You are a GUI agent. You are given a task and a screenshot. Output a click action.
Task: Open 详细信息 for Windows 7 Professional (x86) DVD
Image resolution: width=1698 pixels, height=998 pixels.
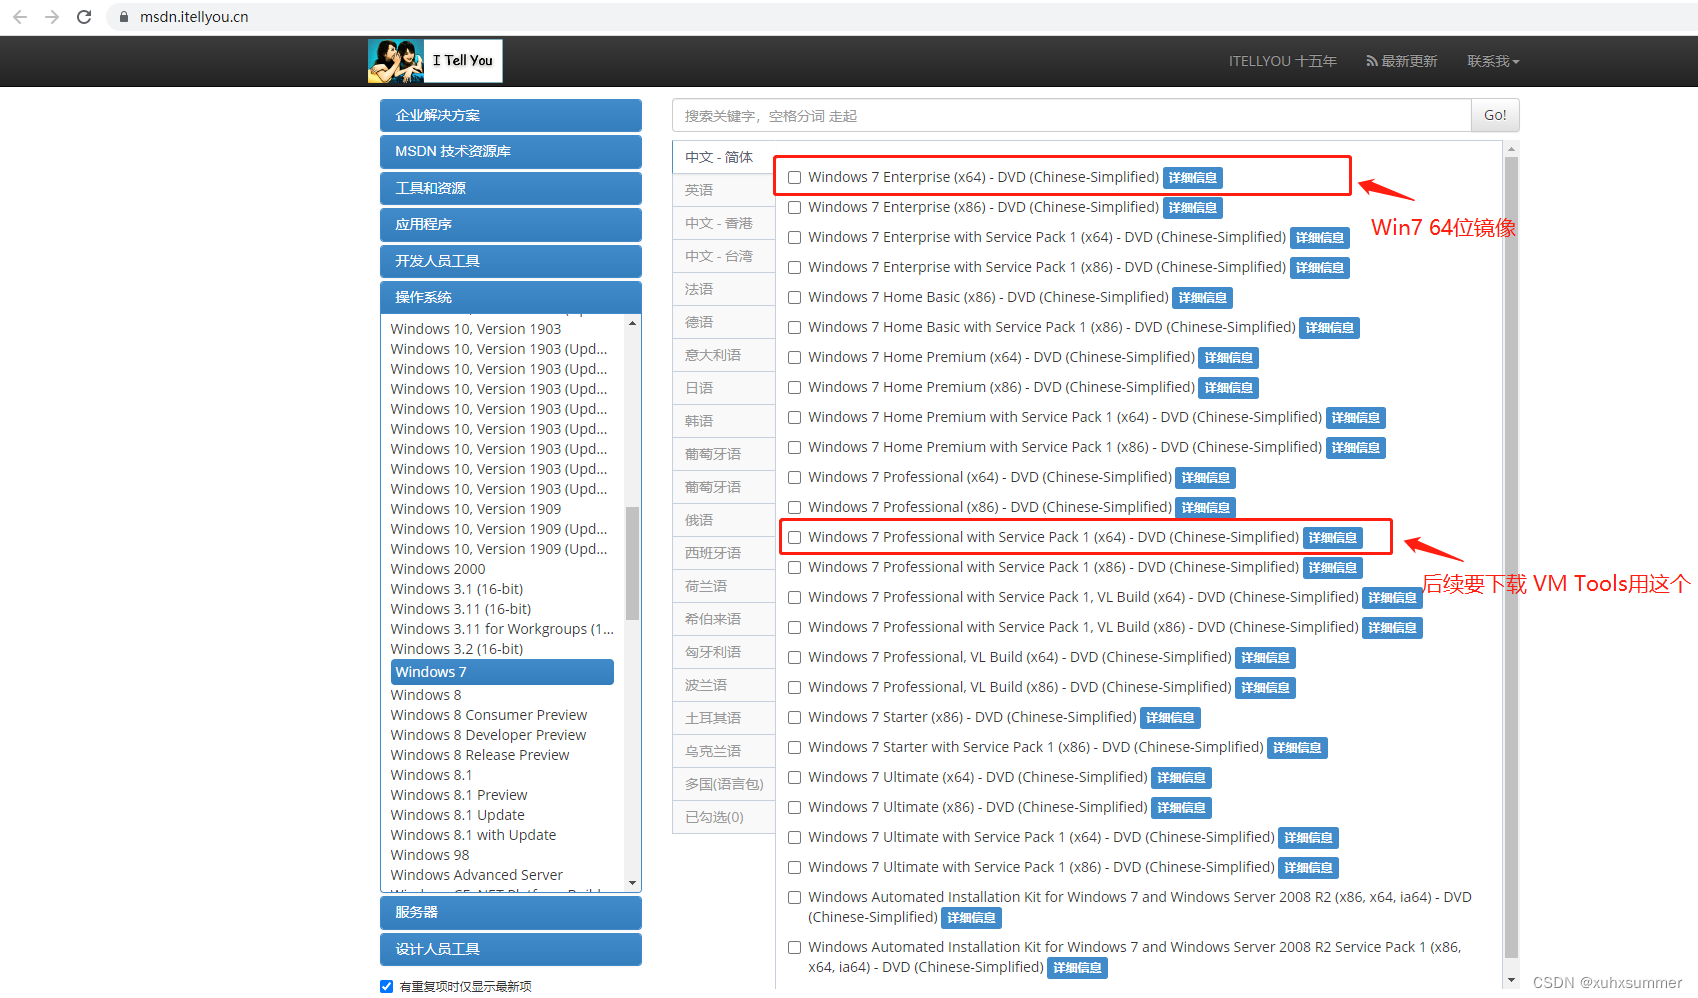pos(1206,508)
